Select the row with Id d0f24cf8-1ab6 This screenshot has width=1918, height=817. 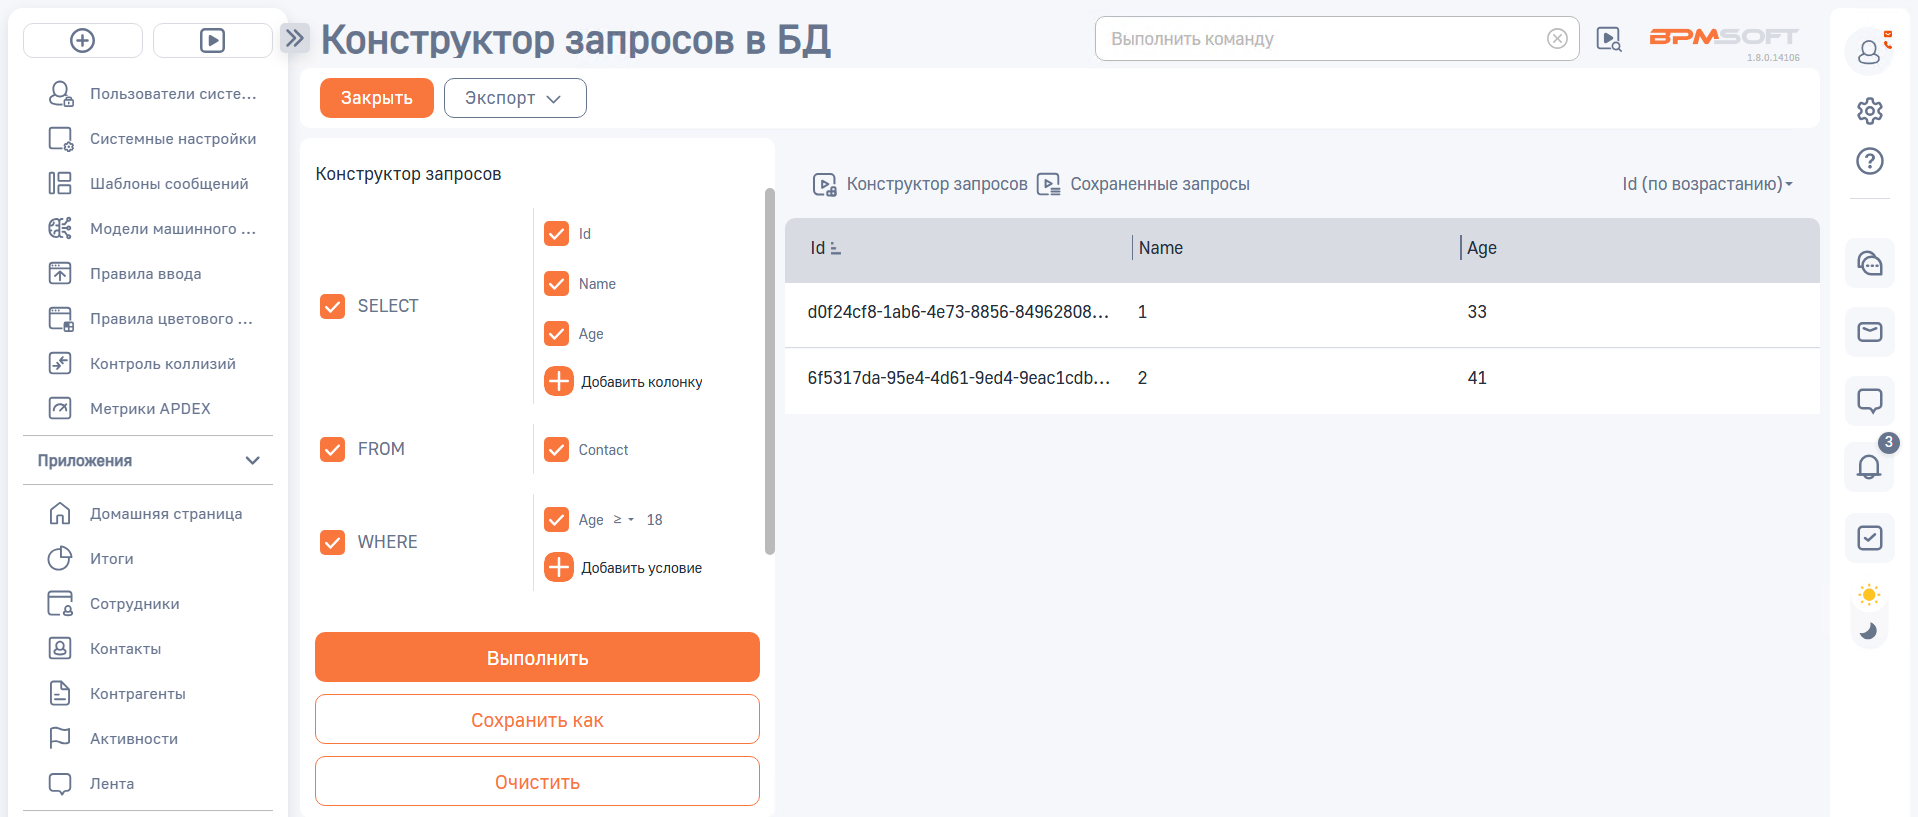click(1302, 314)
